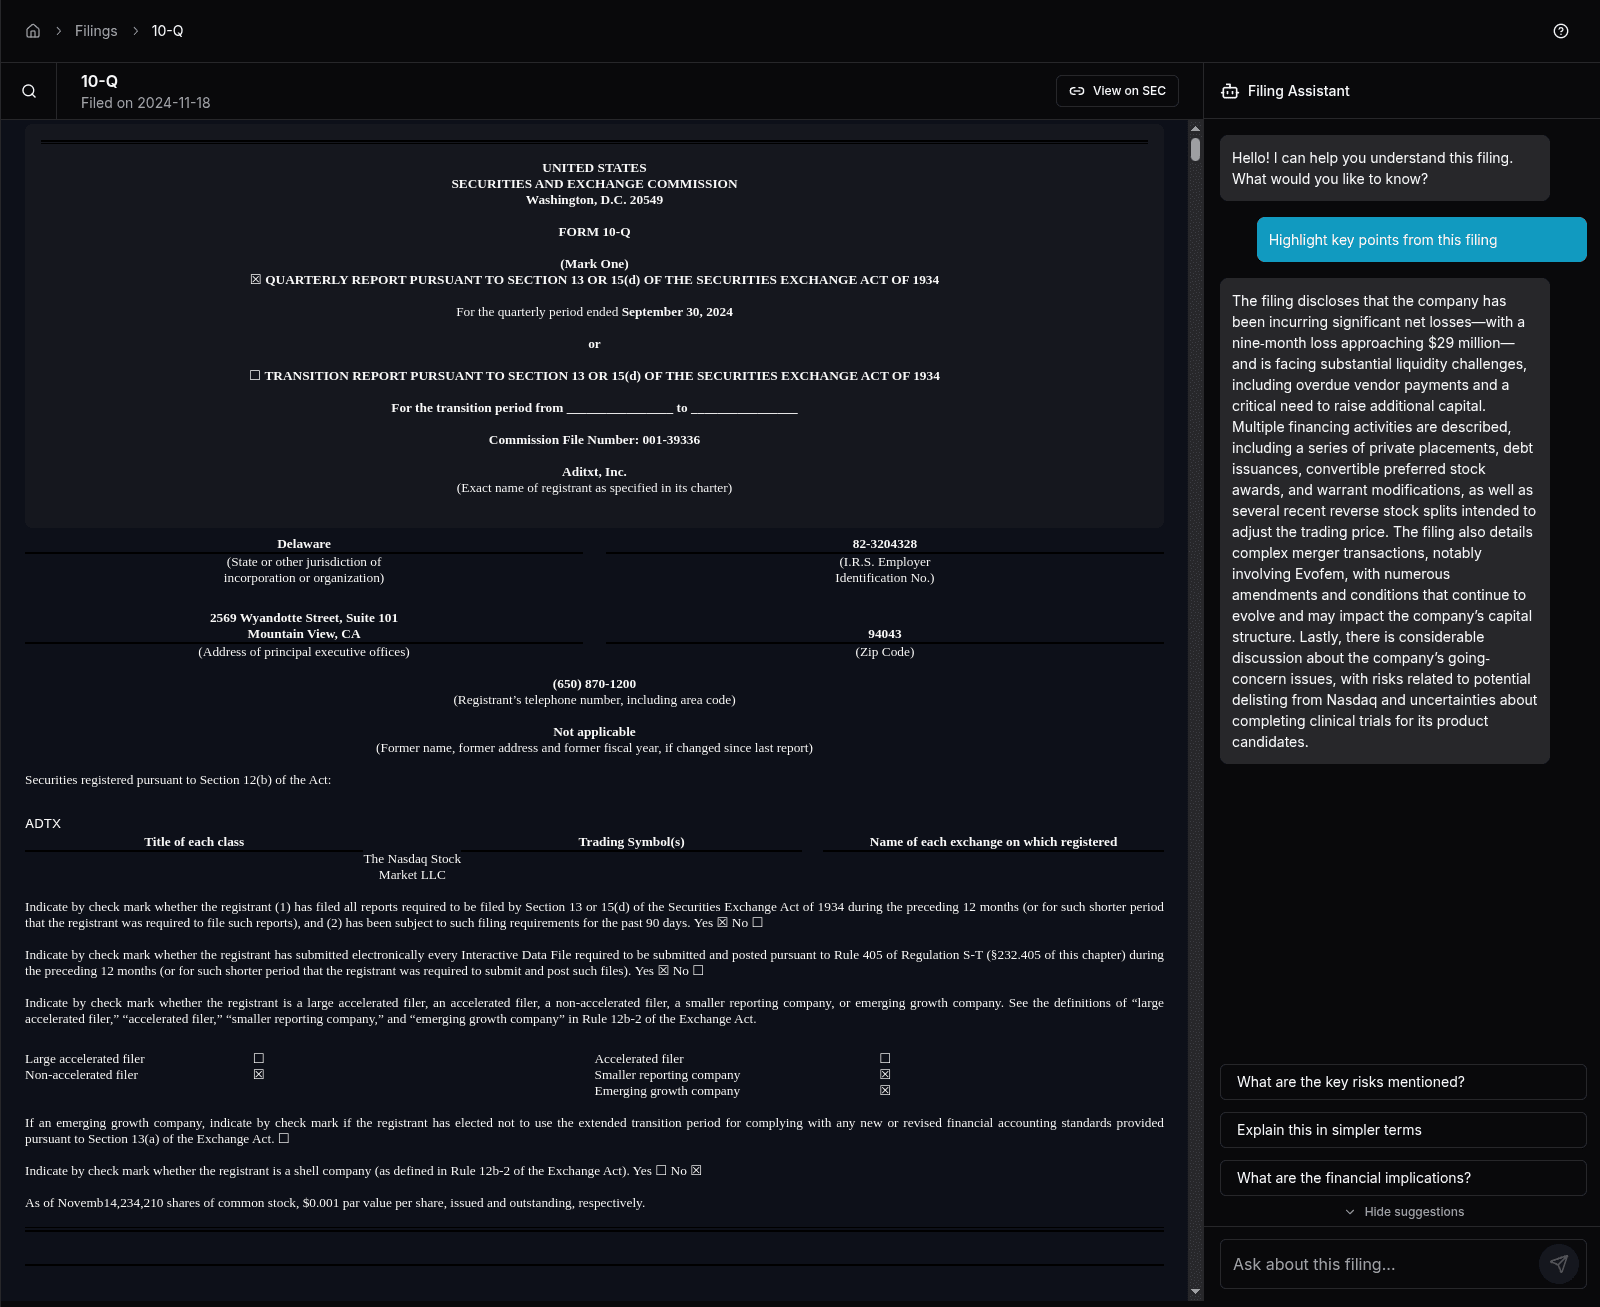The image size is (1600, 1307).
Task: Go to the home icon in breadcrumb
Action: click(33, 31)
